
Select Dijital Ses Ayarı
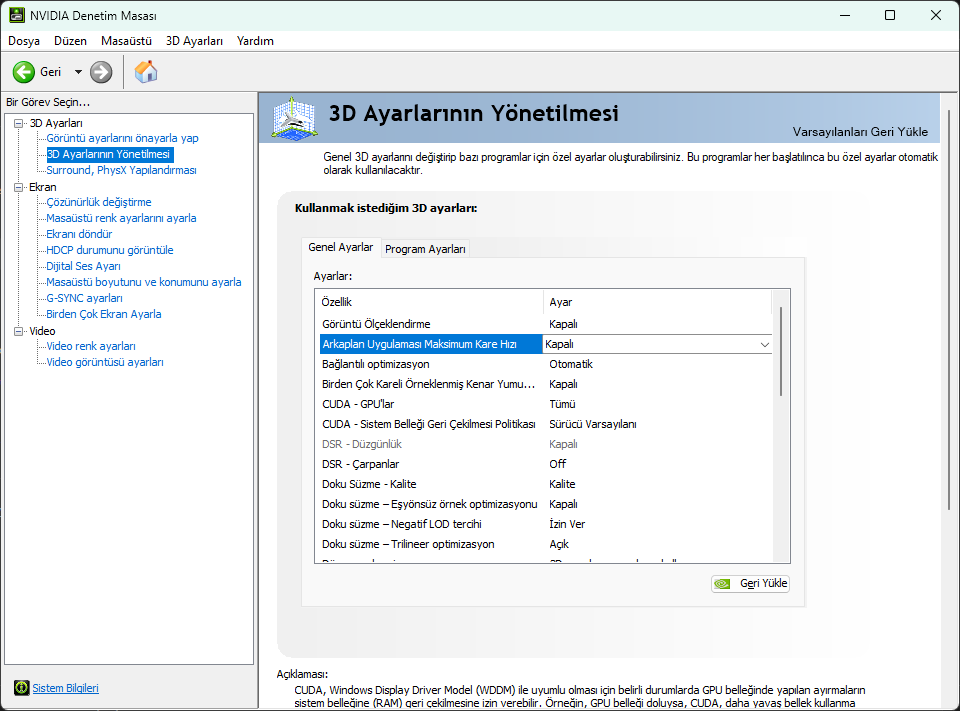point(83,266)
